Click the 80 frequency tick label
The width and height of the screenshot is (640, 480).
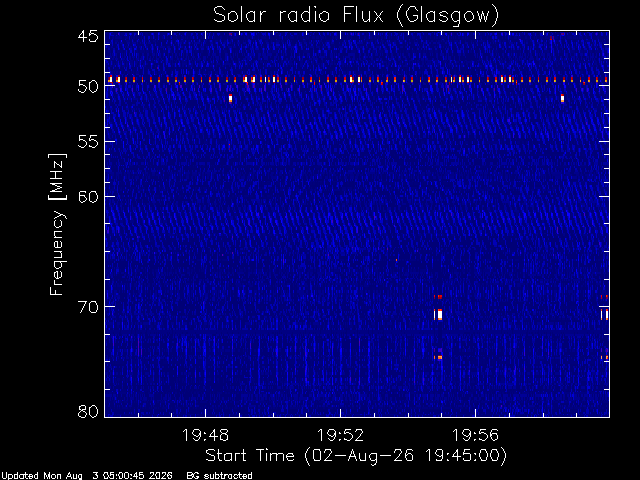pyautogui.click(x=88, y=411)
